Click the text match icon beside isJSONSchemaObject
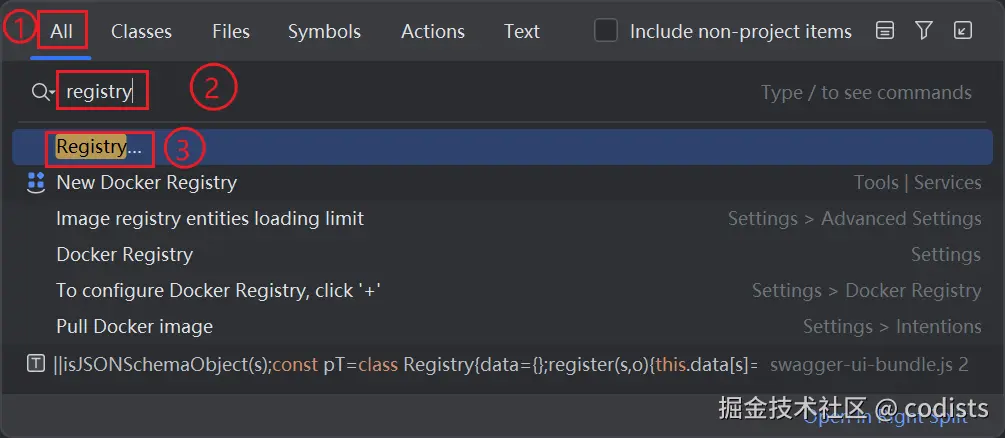1005x438 pixels. point(36,364)
